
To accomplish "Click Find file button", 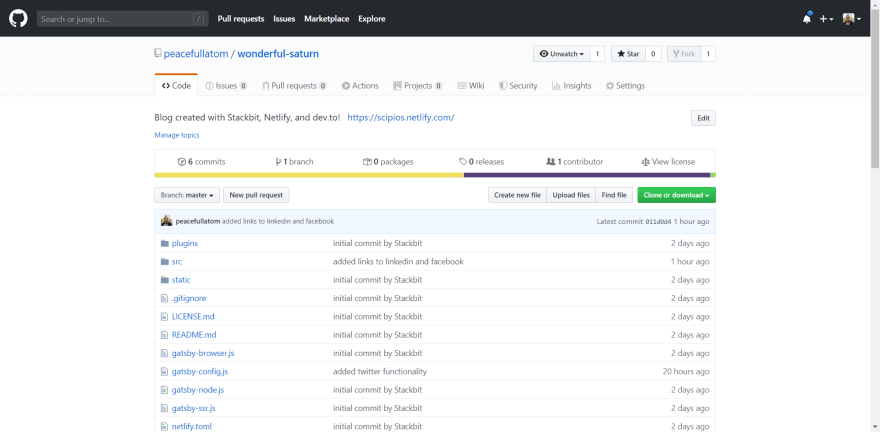I will (614, 195).
